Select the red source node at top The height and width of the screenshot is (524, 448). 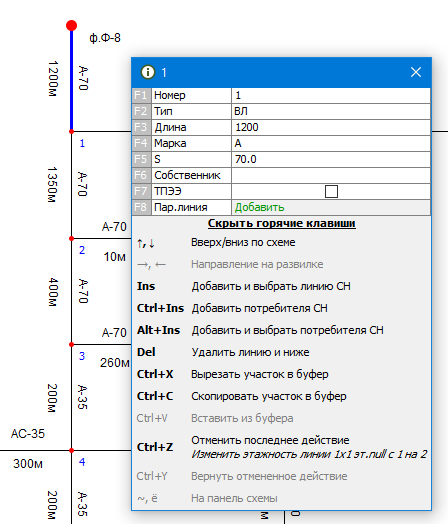click(x=71, y=25)
